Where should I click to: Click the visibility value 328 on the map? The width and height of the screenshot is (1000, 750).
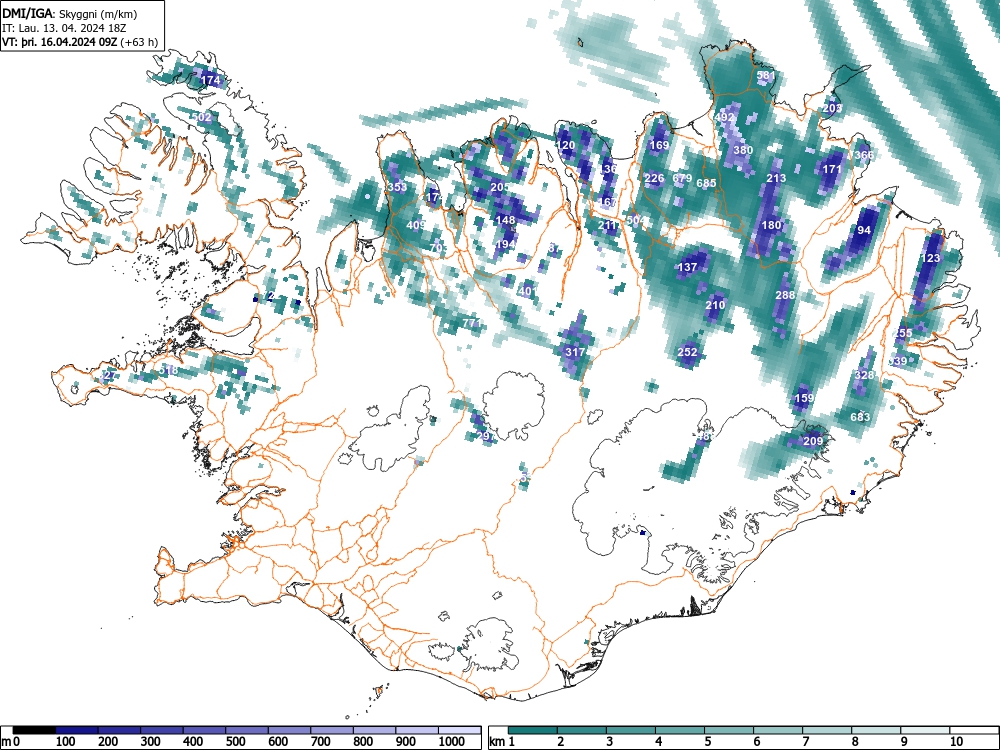click(x=864, y=375)
